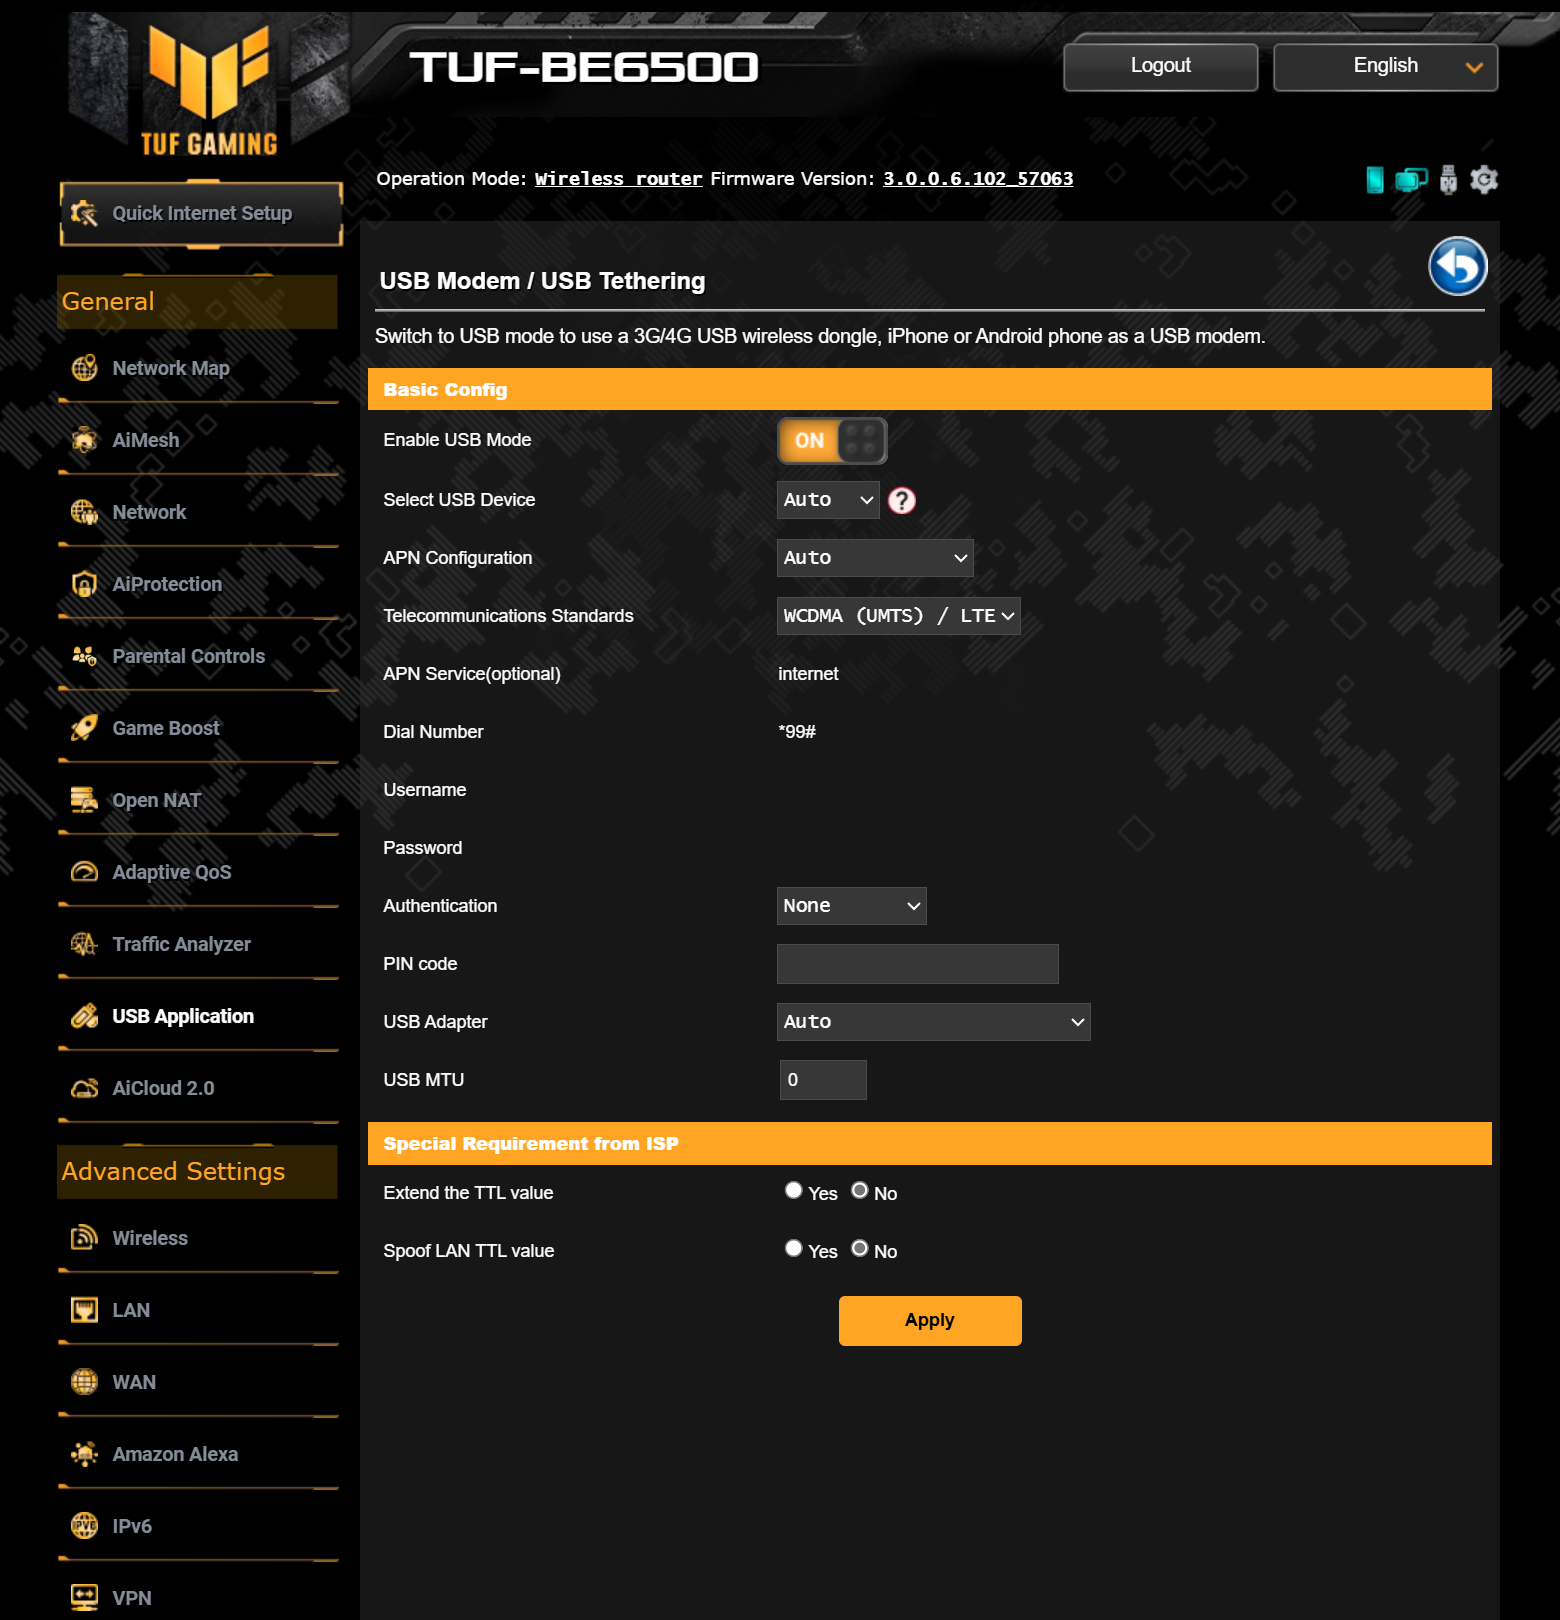Click the "TUF-BE6500" model name

(x=584, y=67)
